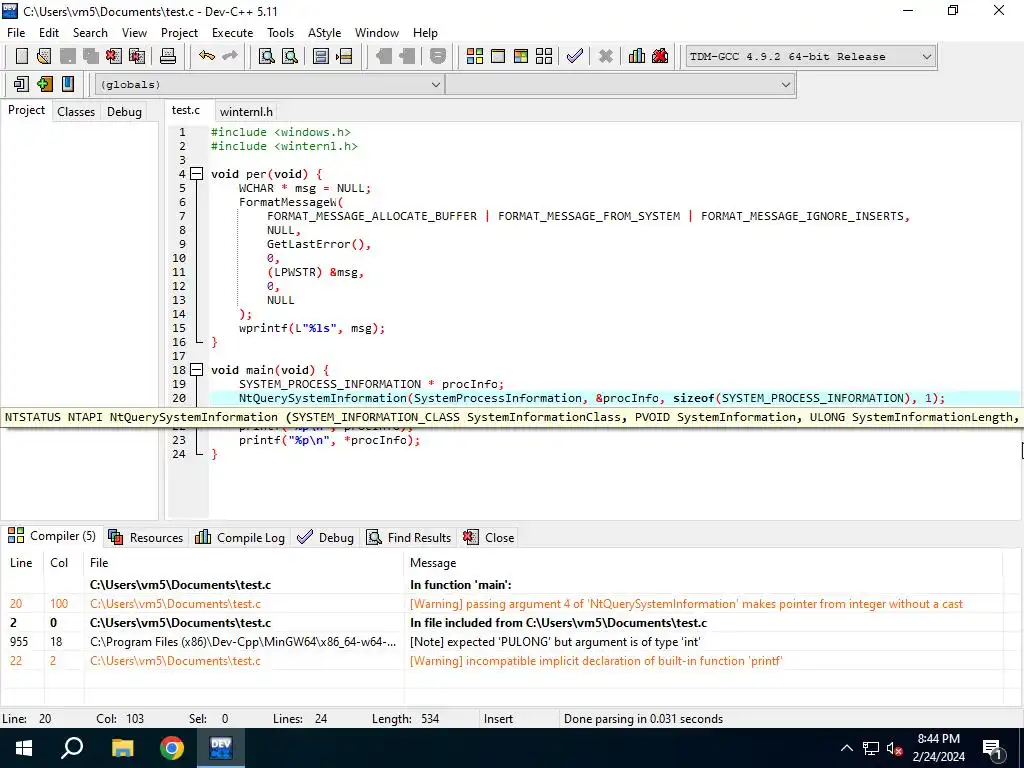Click the Print toolbar icon

pyautogui.click(x=168, y=56)
